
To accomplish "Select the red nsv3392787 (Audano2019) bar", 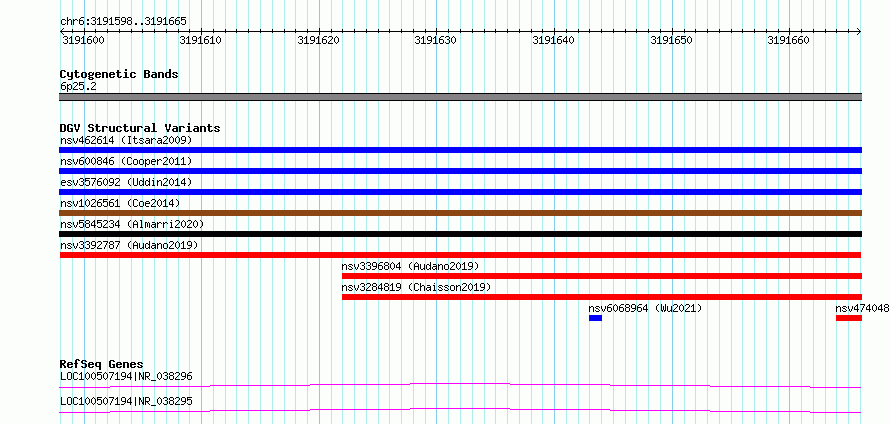I will [x=460, y=255].
